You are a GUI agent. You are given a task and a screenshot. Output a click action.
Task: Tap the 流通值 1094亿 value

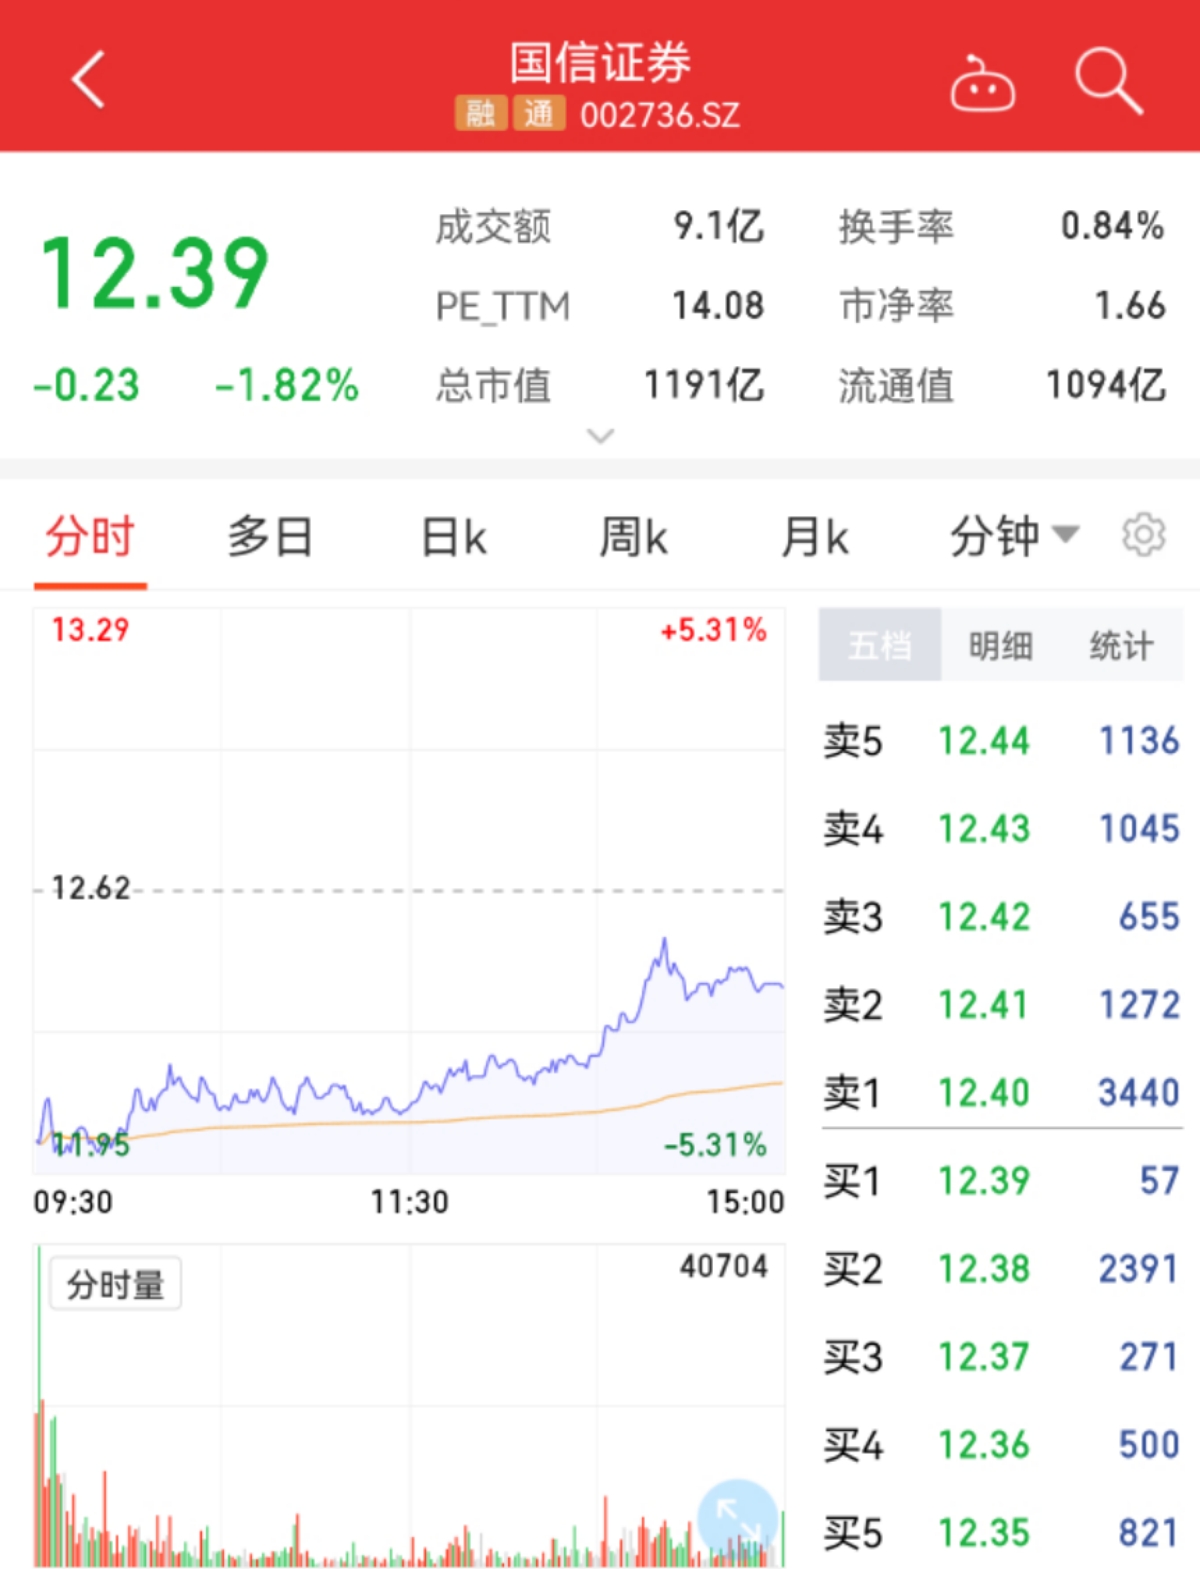1105,385
